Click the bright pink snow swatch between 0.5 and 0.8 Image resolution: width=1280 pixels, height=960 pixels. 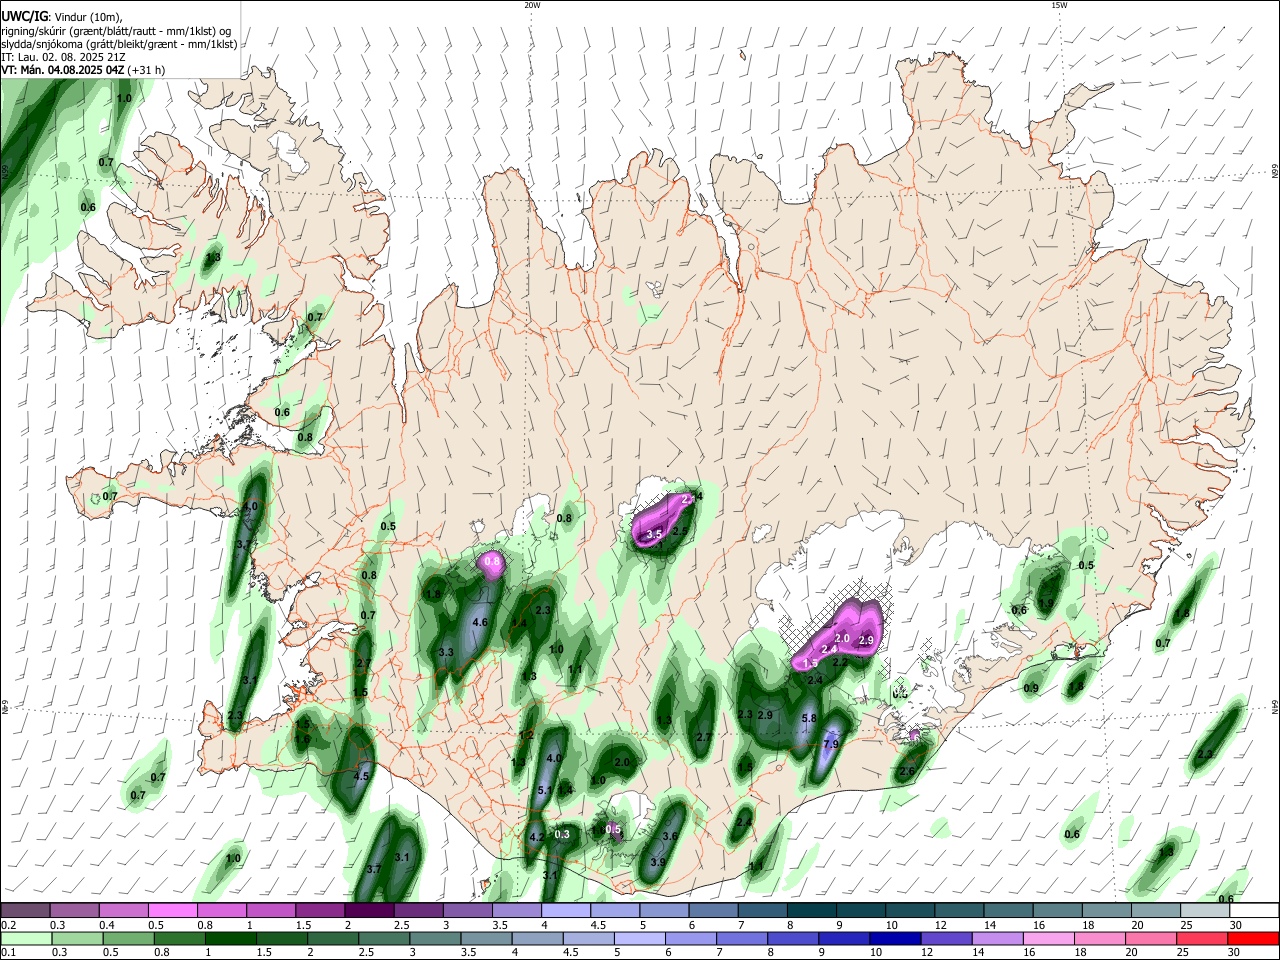tap(172, 911)
